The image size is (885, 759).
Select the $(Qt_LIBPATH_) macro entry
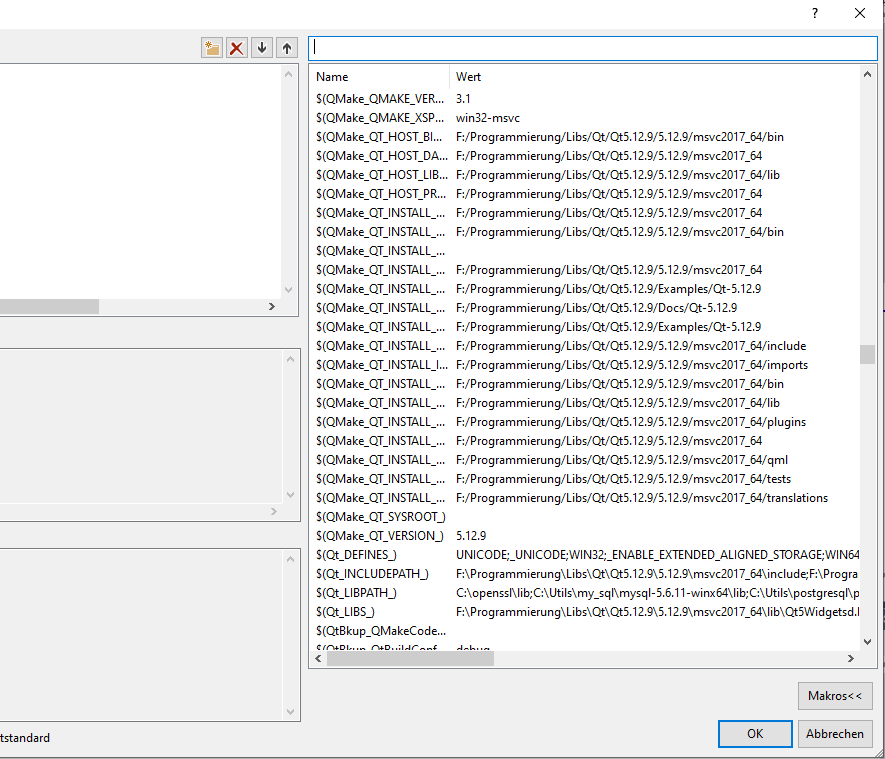356,593
